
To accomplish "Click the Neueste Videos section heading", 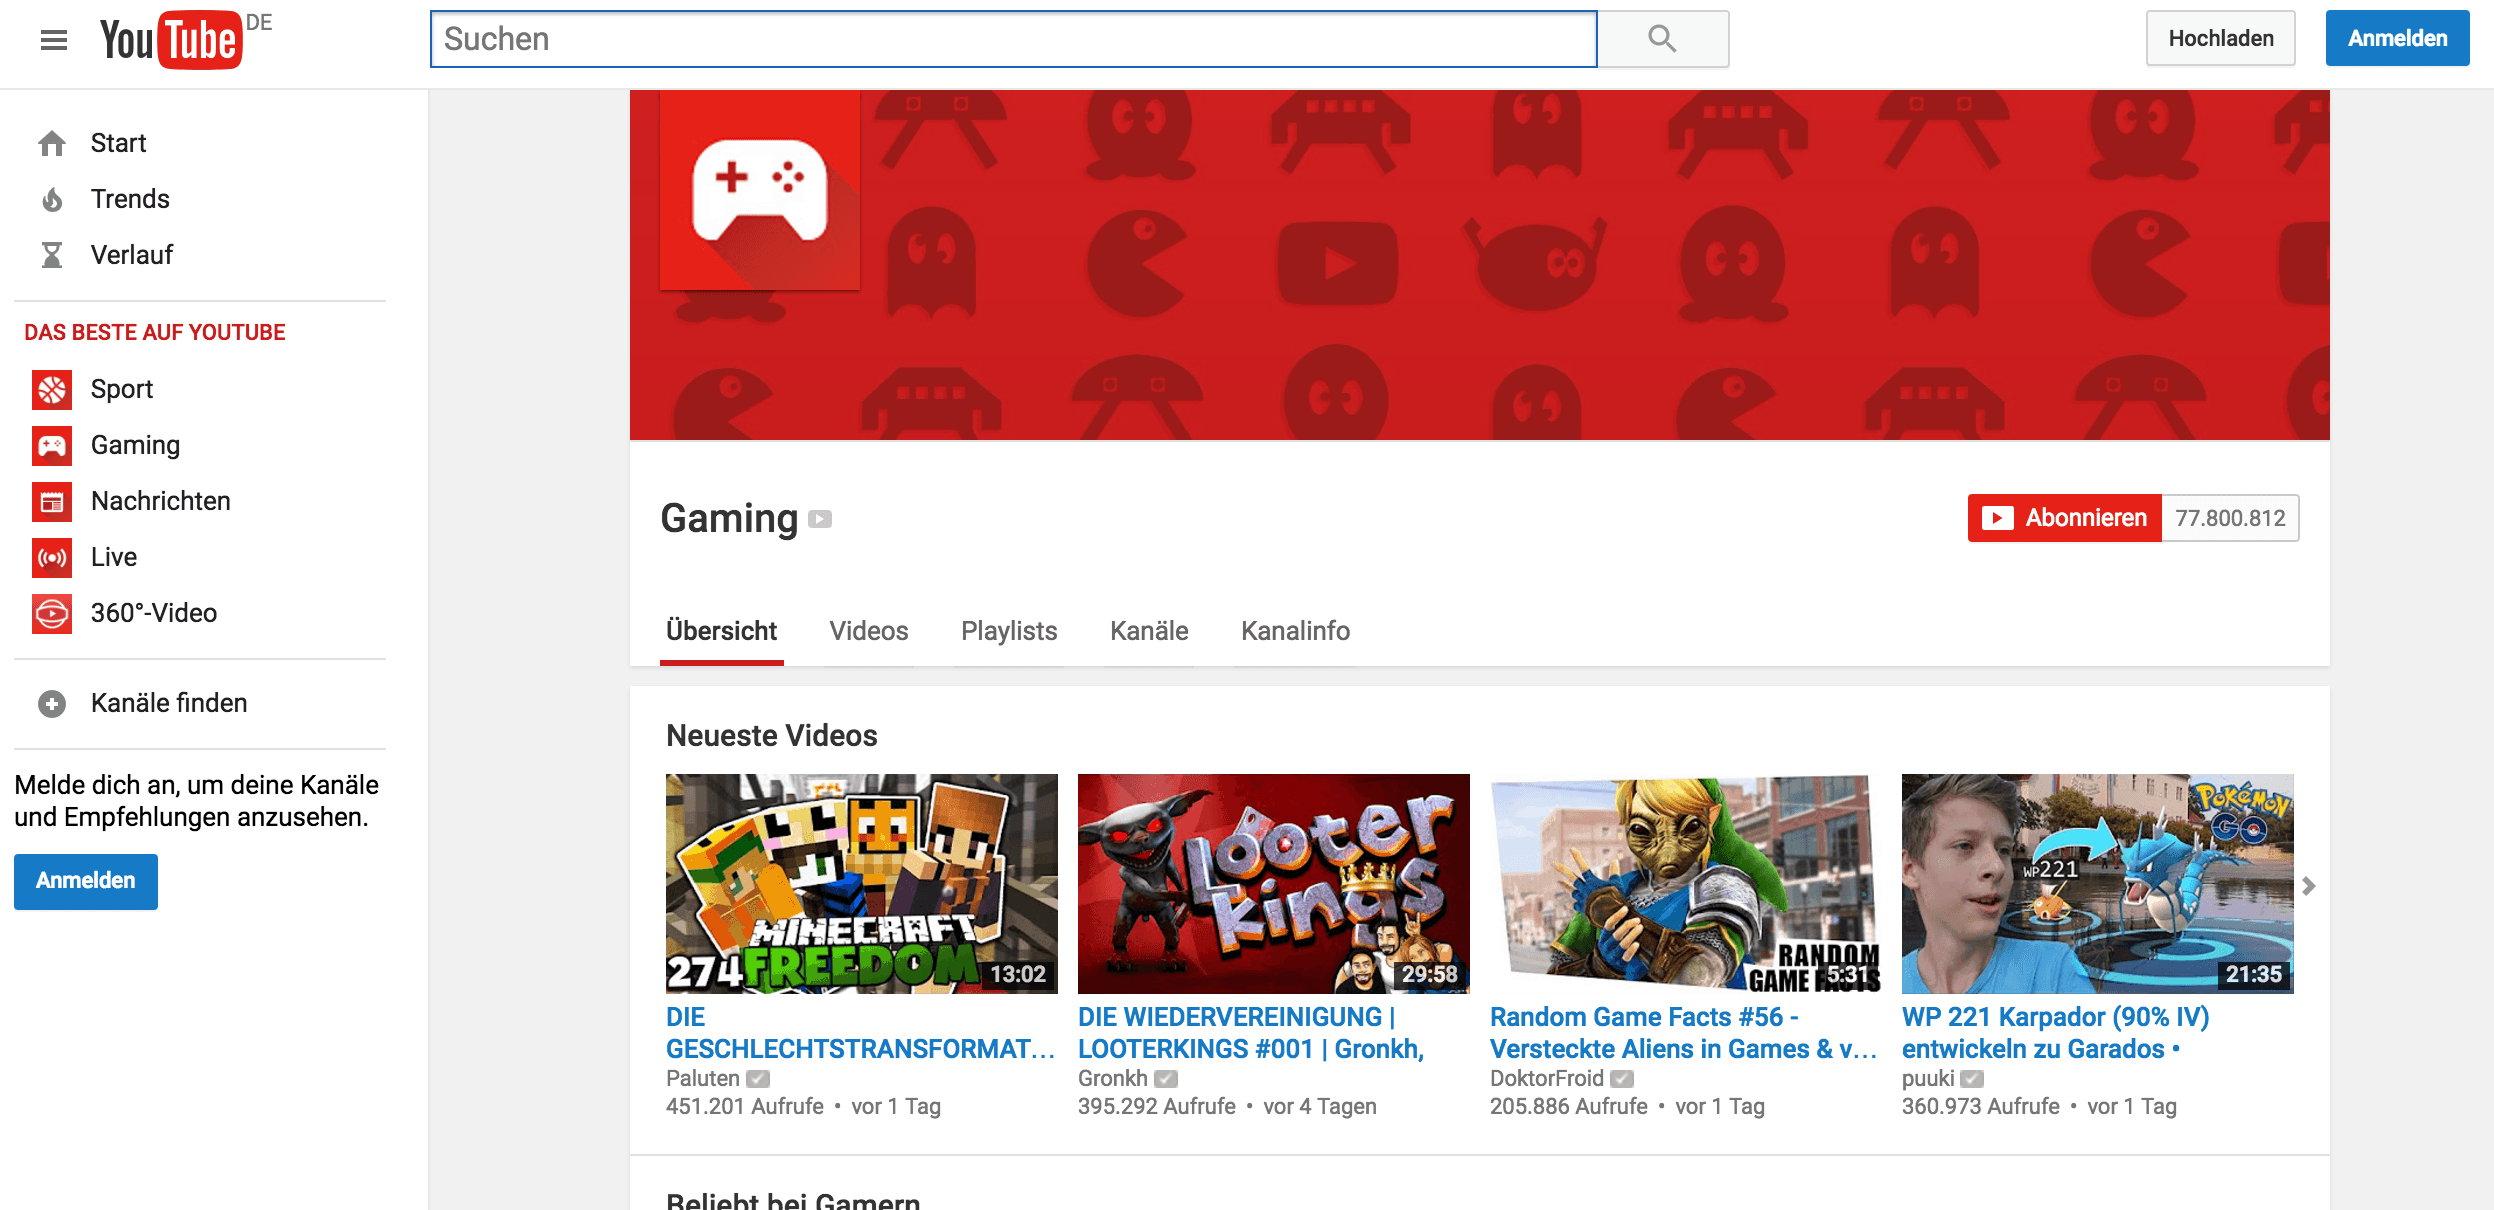I will (x=772, y=736).
